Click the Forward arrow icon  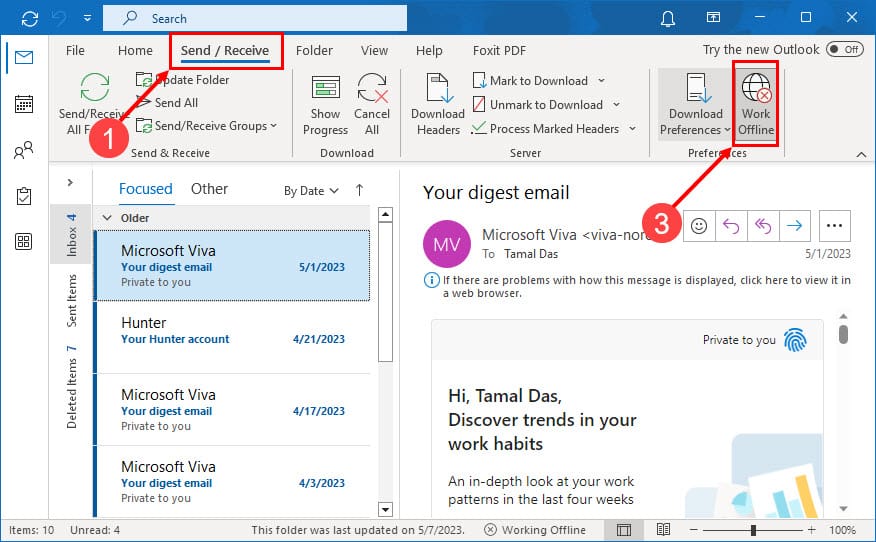pyautogui.click(x=794, y=226)
